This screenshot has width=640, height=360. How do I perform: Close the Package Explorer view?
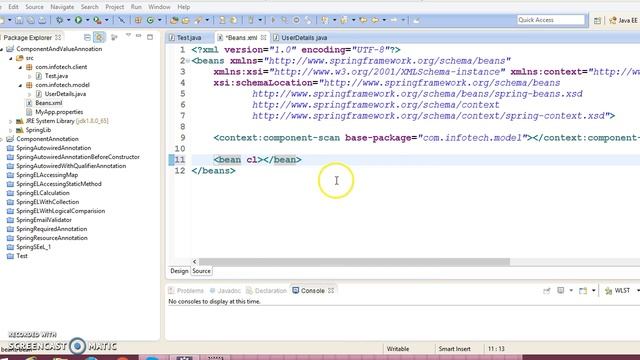click(x=58, y=38)
